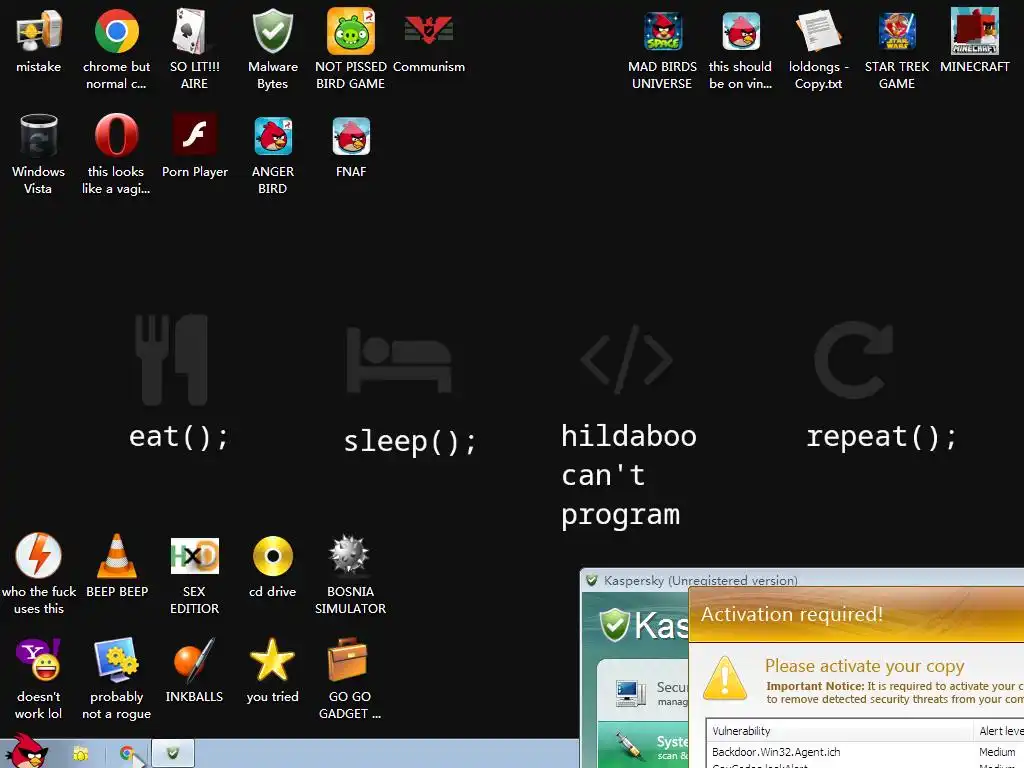Open the folder icon in the taskbar

pos(81,754)
